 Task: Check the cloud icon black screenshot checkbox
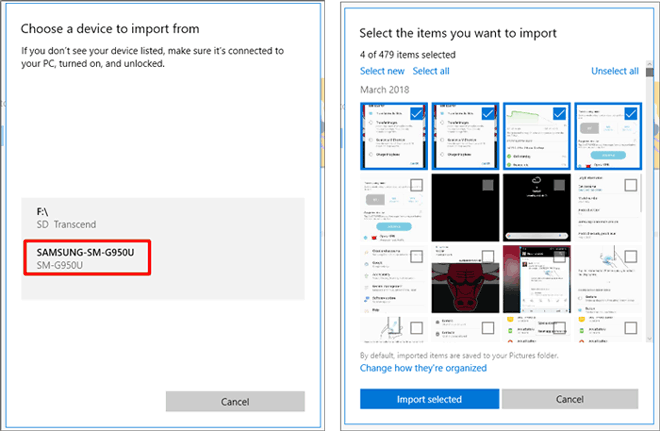(559, 185)
